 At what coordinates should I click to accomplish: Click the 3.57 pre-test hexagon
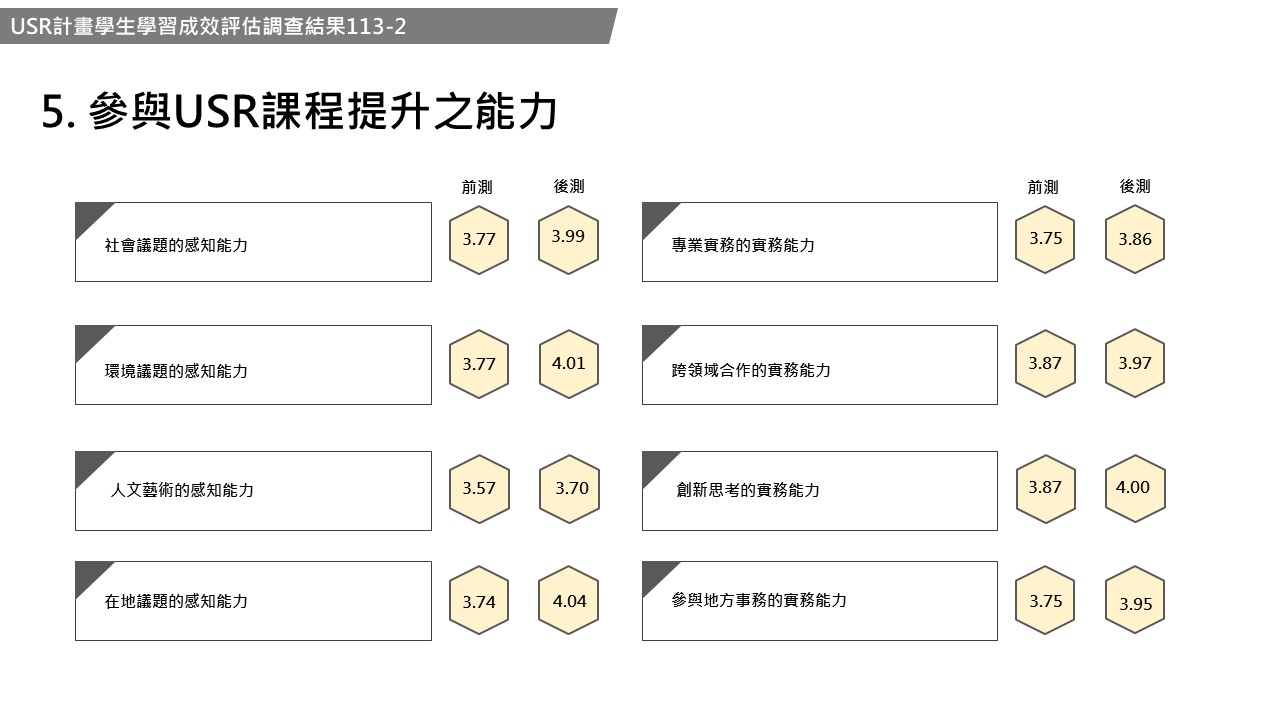pyautogui.click(x=479, y=489)
